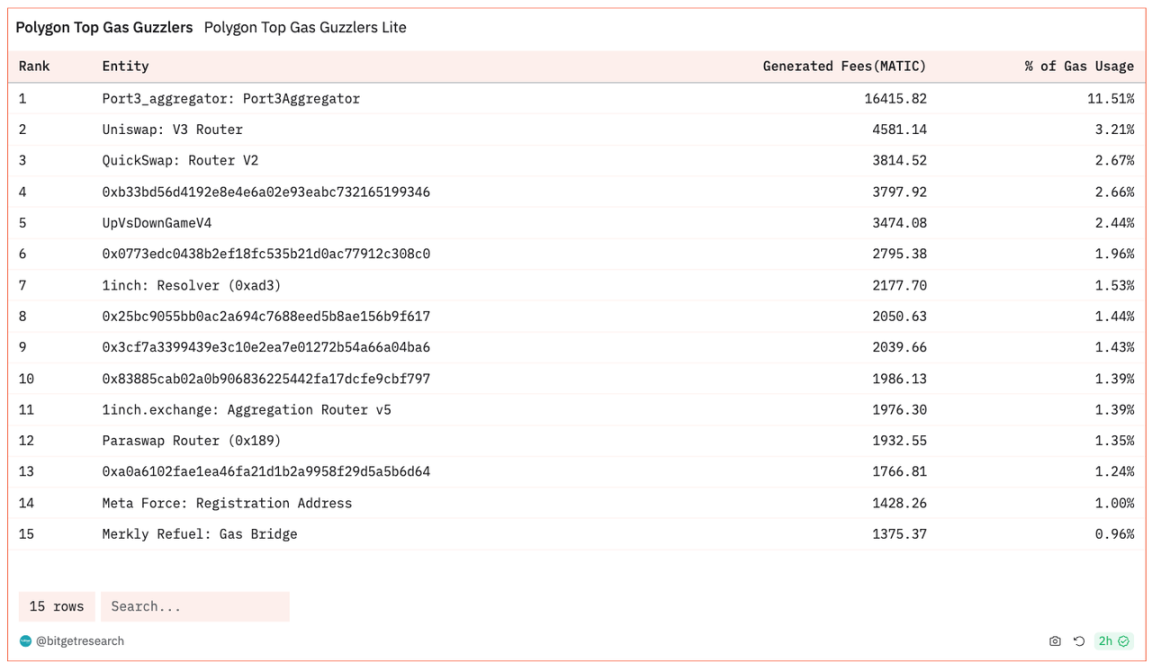Click the 2h freshness status badge
The image size is (1152, 671).
[x=1112, y=641]
